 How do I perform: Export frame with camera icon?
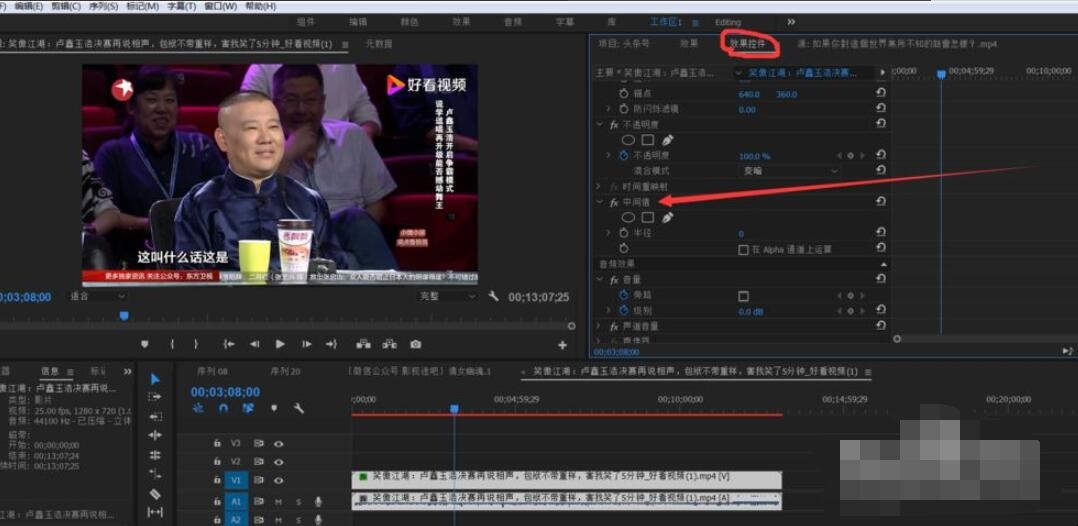click(415, 344)
